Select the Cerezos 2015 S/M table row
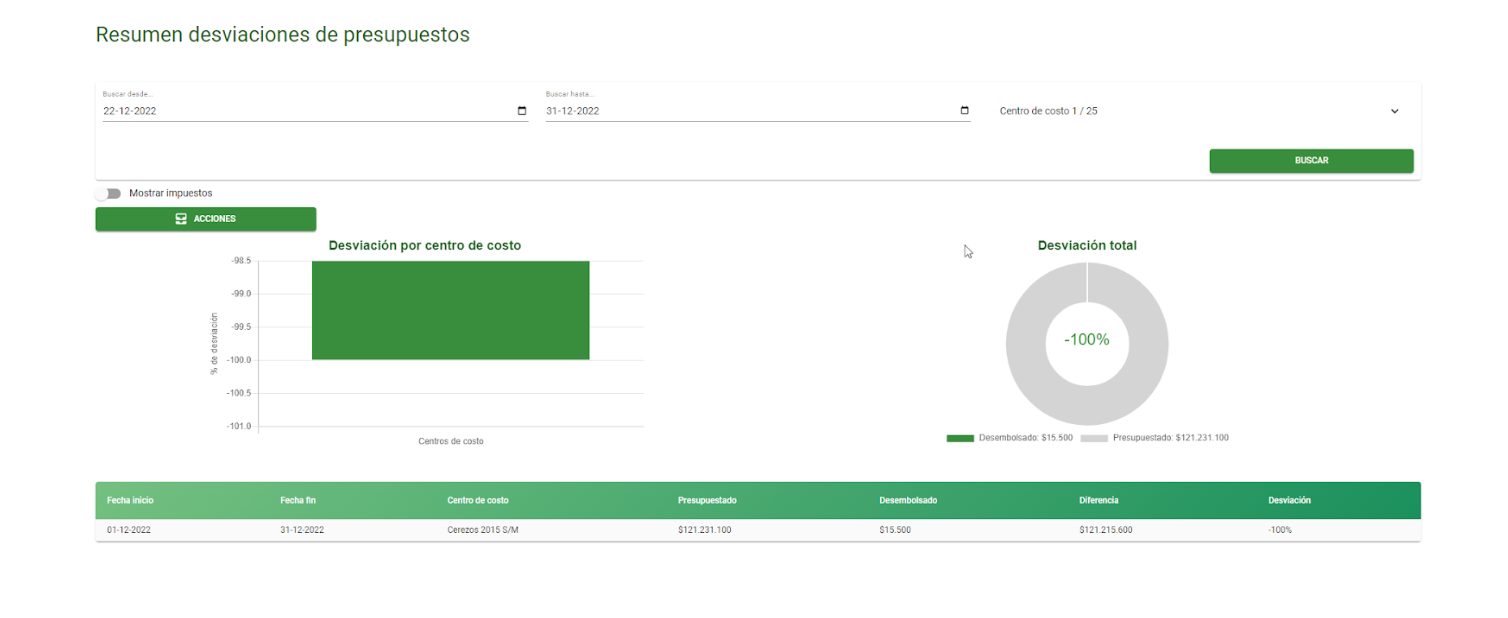 click(758, 530)
